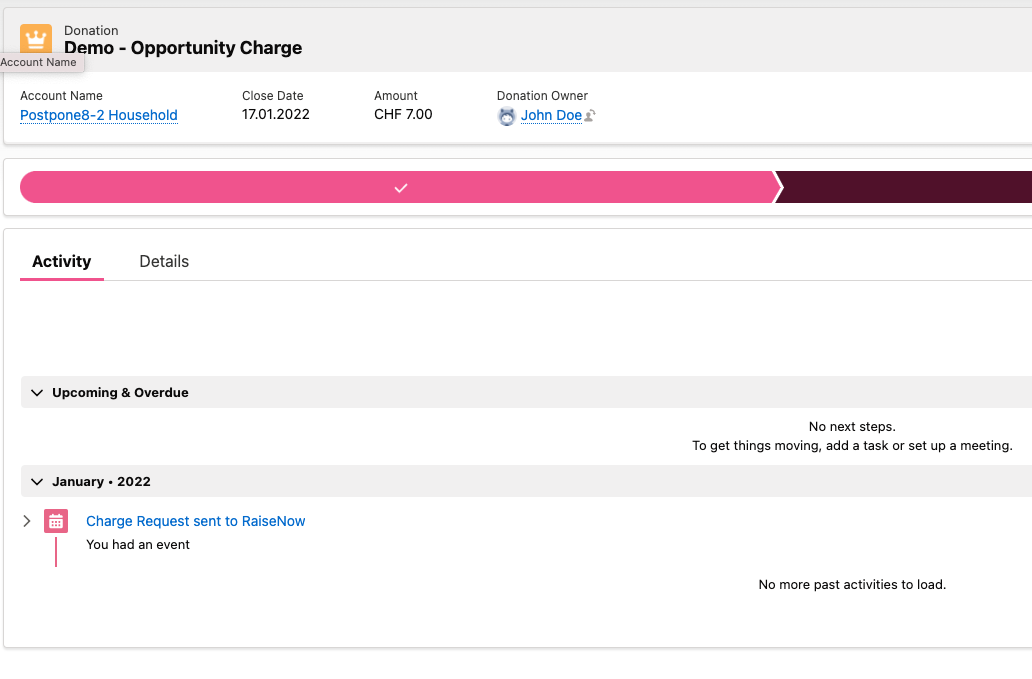Screen dimensions: 1032x679
Task: Click the 'add a task or set up a meeting' text
Action: pos(919,445)
